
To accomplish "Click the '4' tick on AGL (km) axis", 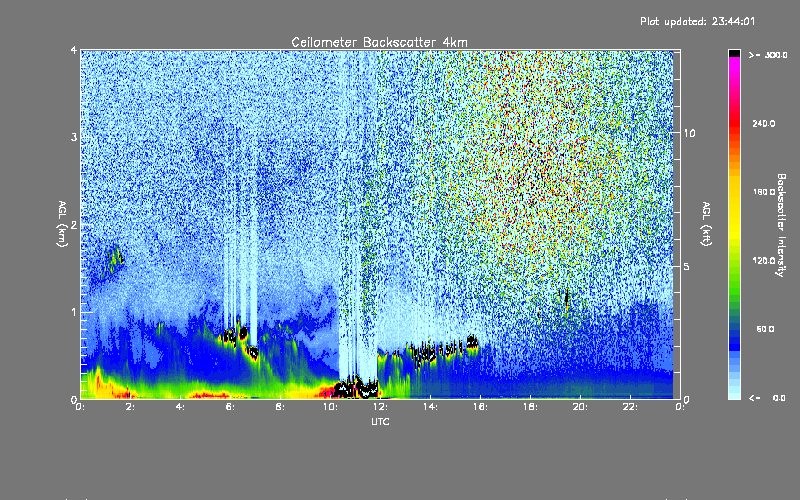I will coord(74,50).
